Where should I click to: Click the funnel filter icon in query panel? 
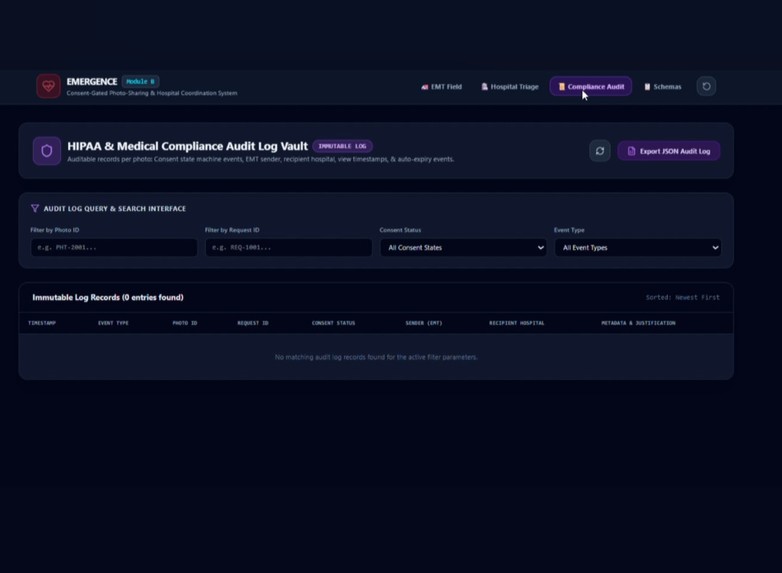pos(34,208)
